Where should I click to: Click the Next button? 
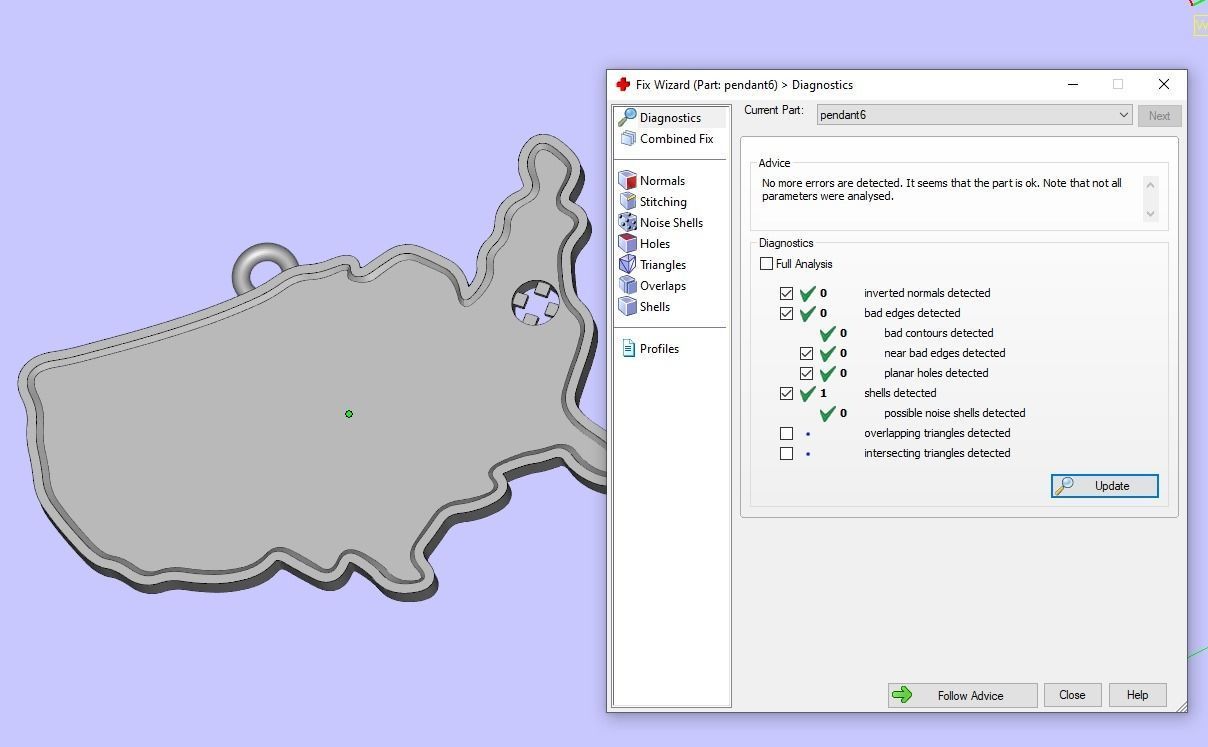coord(1159,115)
